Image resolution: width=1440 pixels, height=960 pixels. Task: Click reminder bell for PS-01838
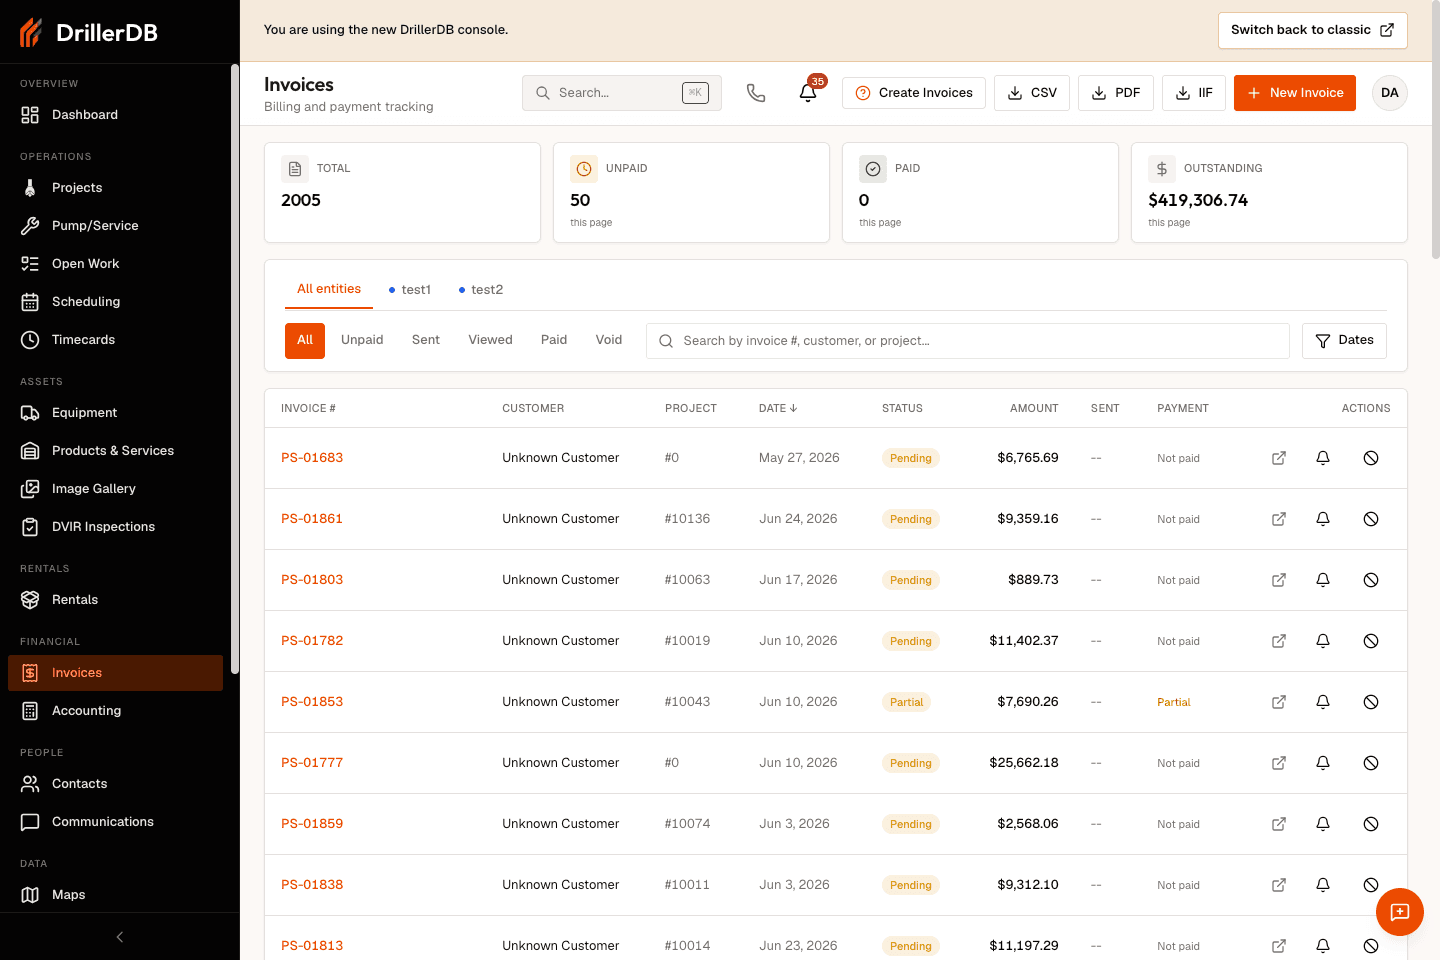point(1323,885)
